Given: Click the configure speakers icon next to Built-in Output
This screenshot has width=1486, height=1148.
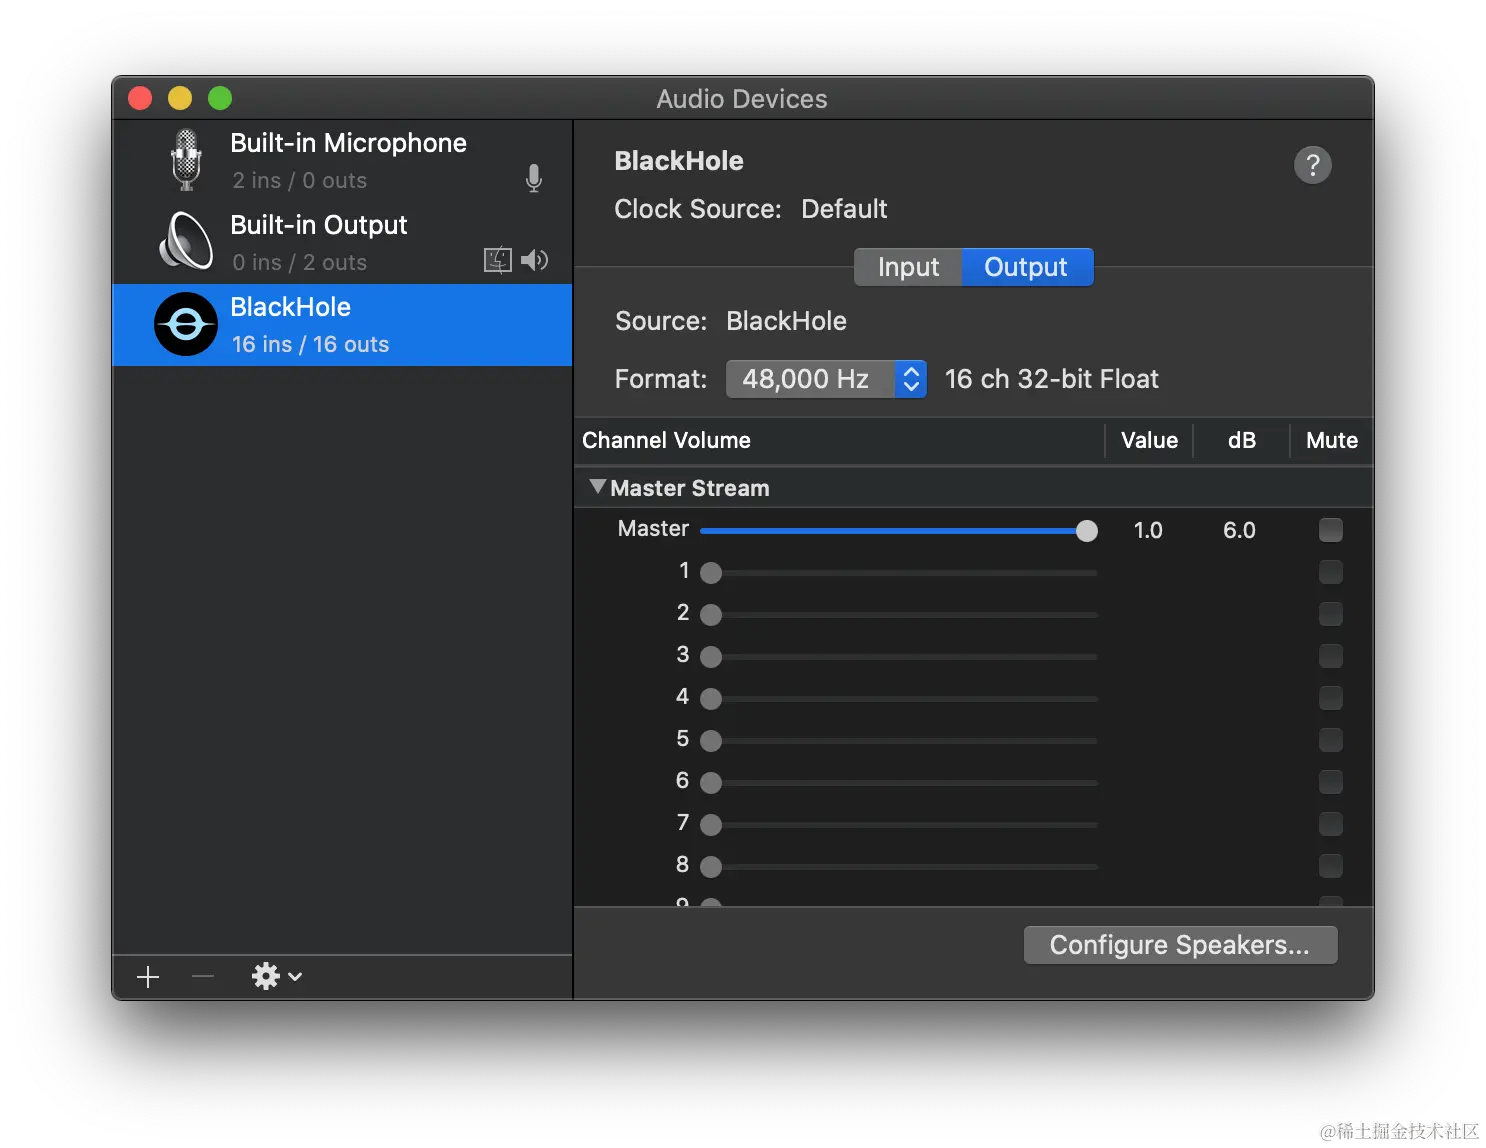Looking at the screenshot, I should tap(497, 260).
